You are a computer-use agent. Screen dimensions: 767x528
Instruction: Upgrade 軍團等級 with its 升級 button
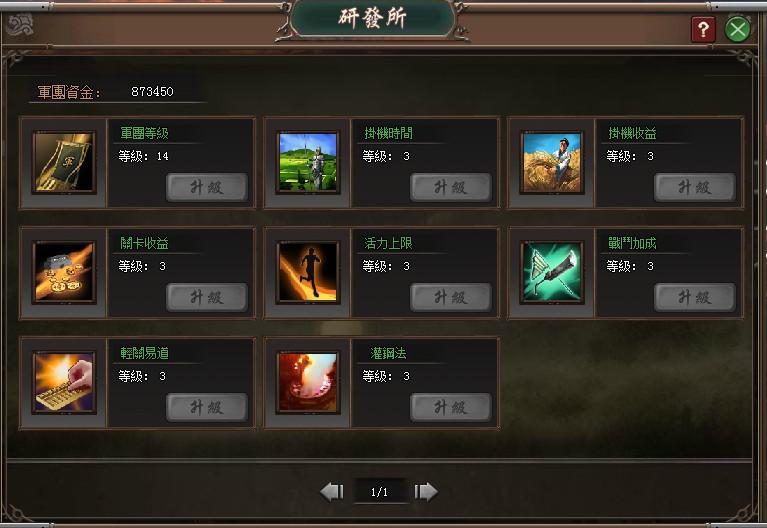coord(207,187)
